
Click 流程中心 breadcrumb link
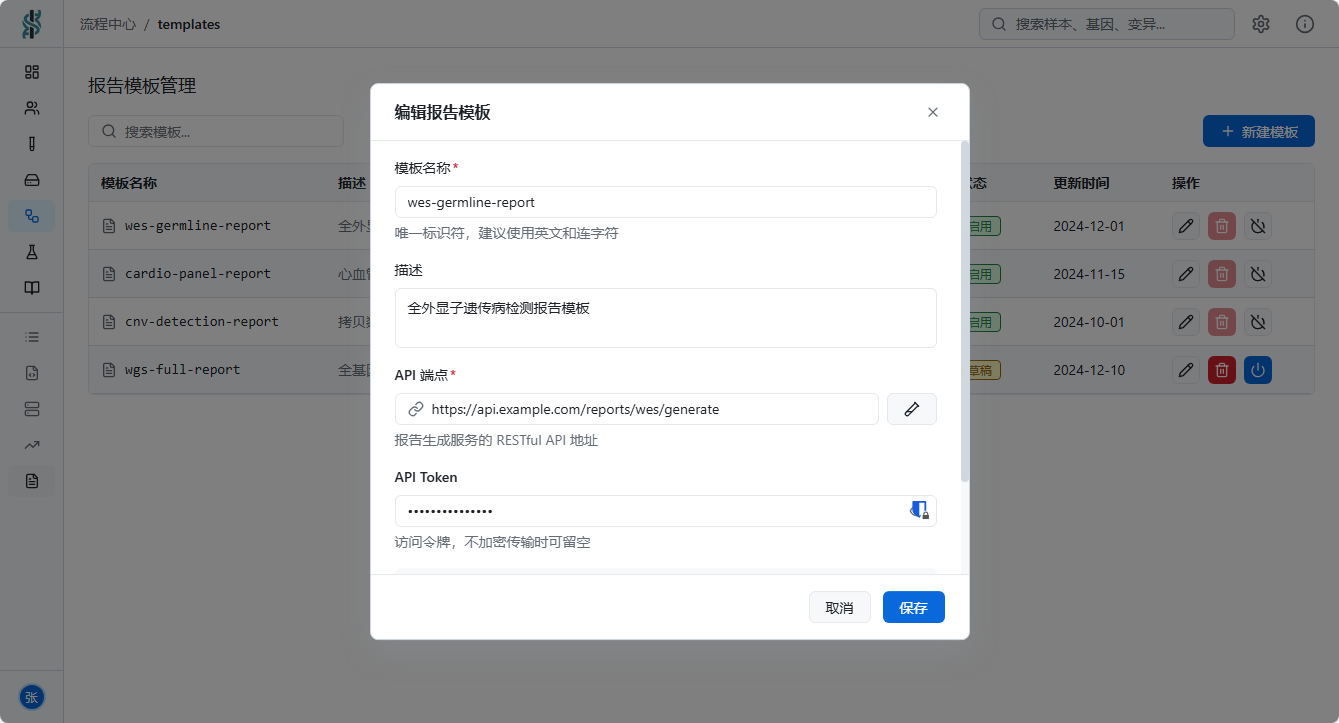(108, 24)
